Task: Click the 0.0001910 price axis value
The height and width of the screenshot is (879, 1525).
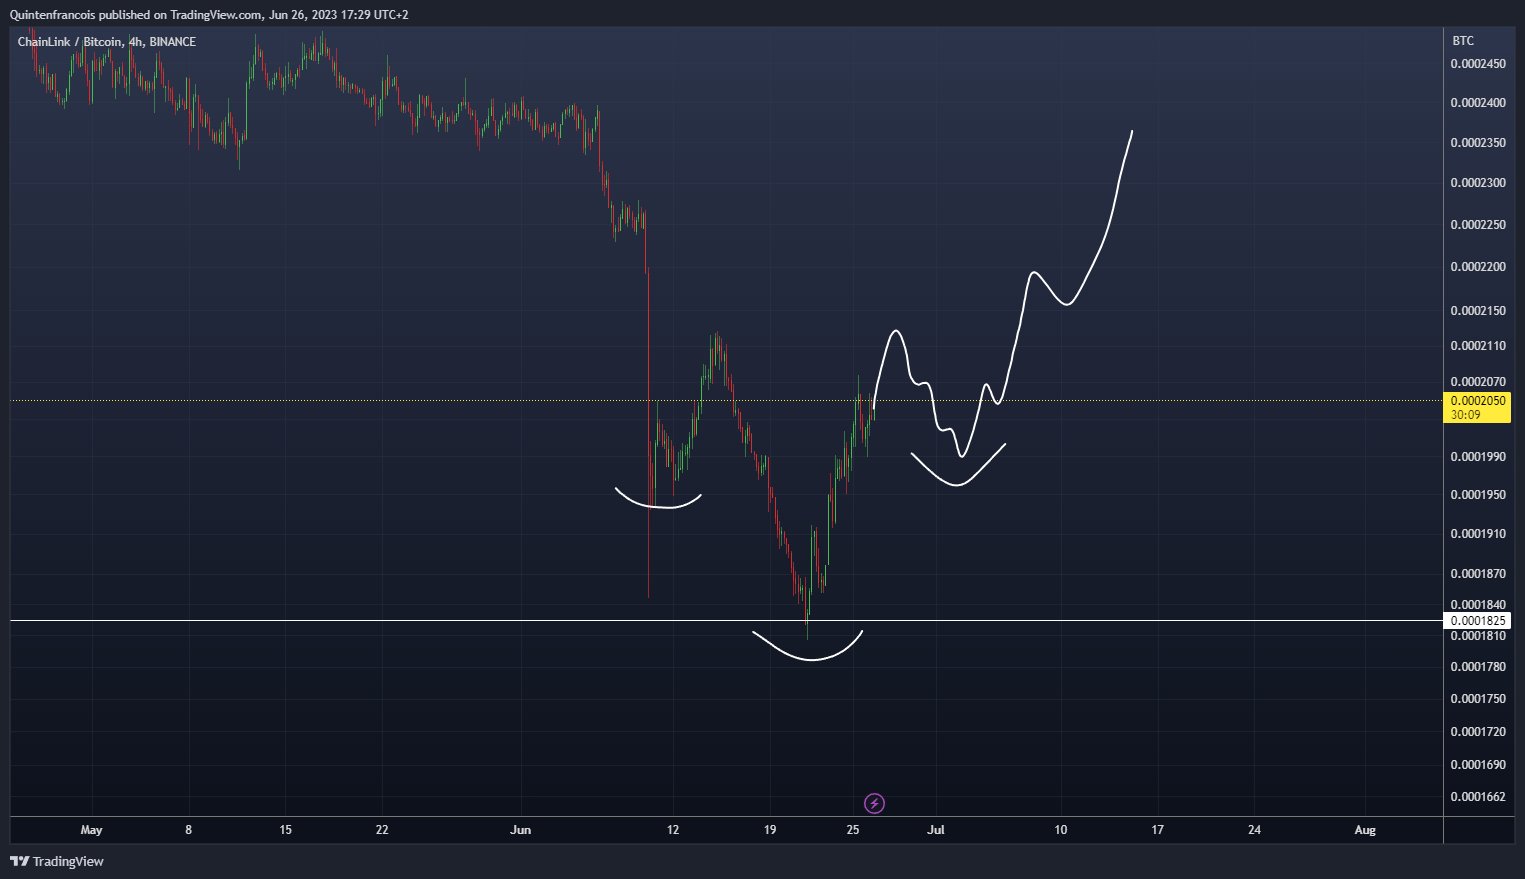Action: tap(1478, 534)
